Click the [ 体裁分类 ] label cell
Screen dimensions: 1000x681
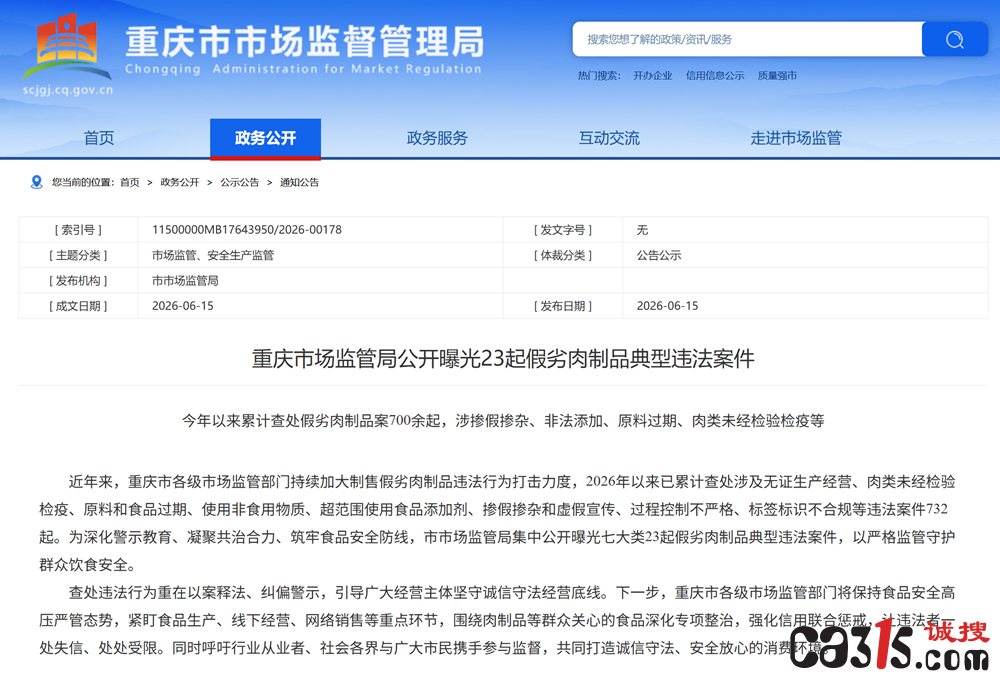[x=563, y=255]
